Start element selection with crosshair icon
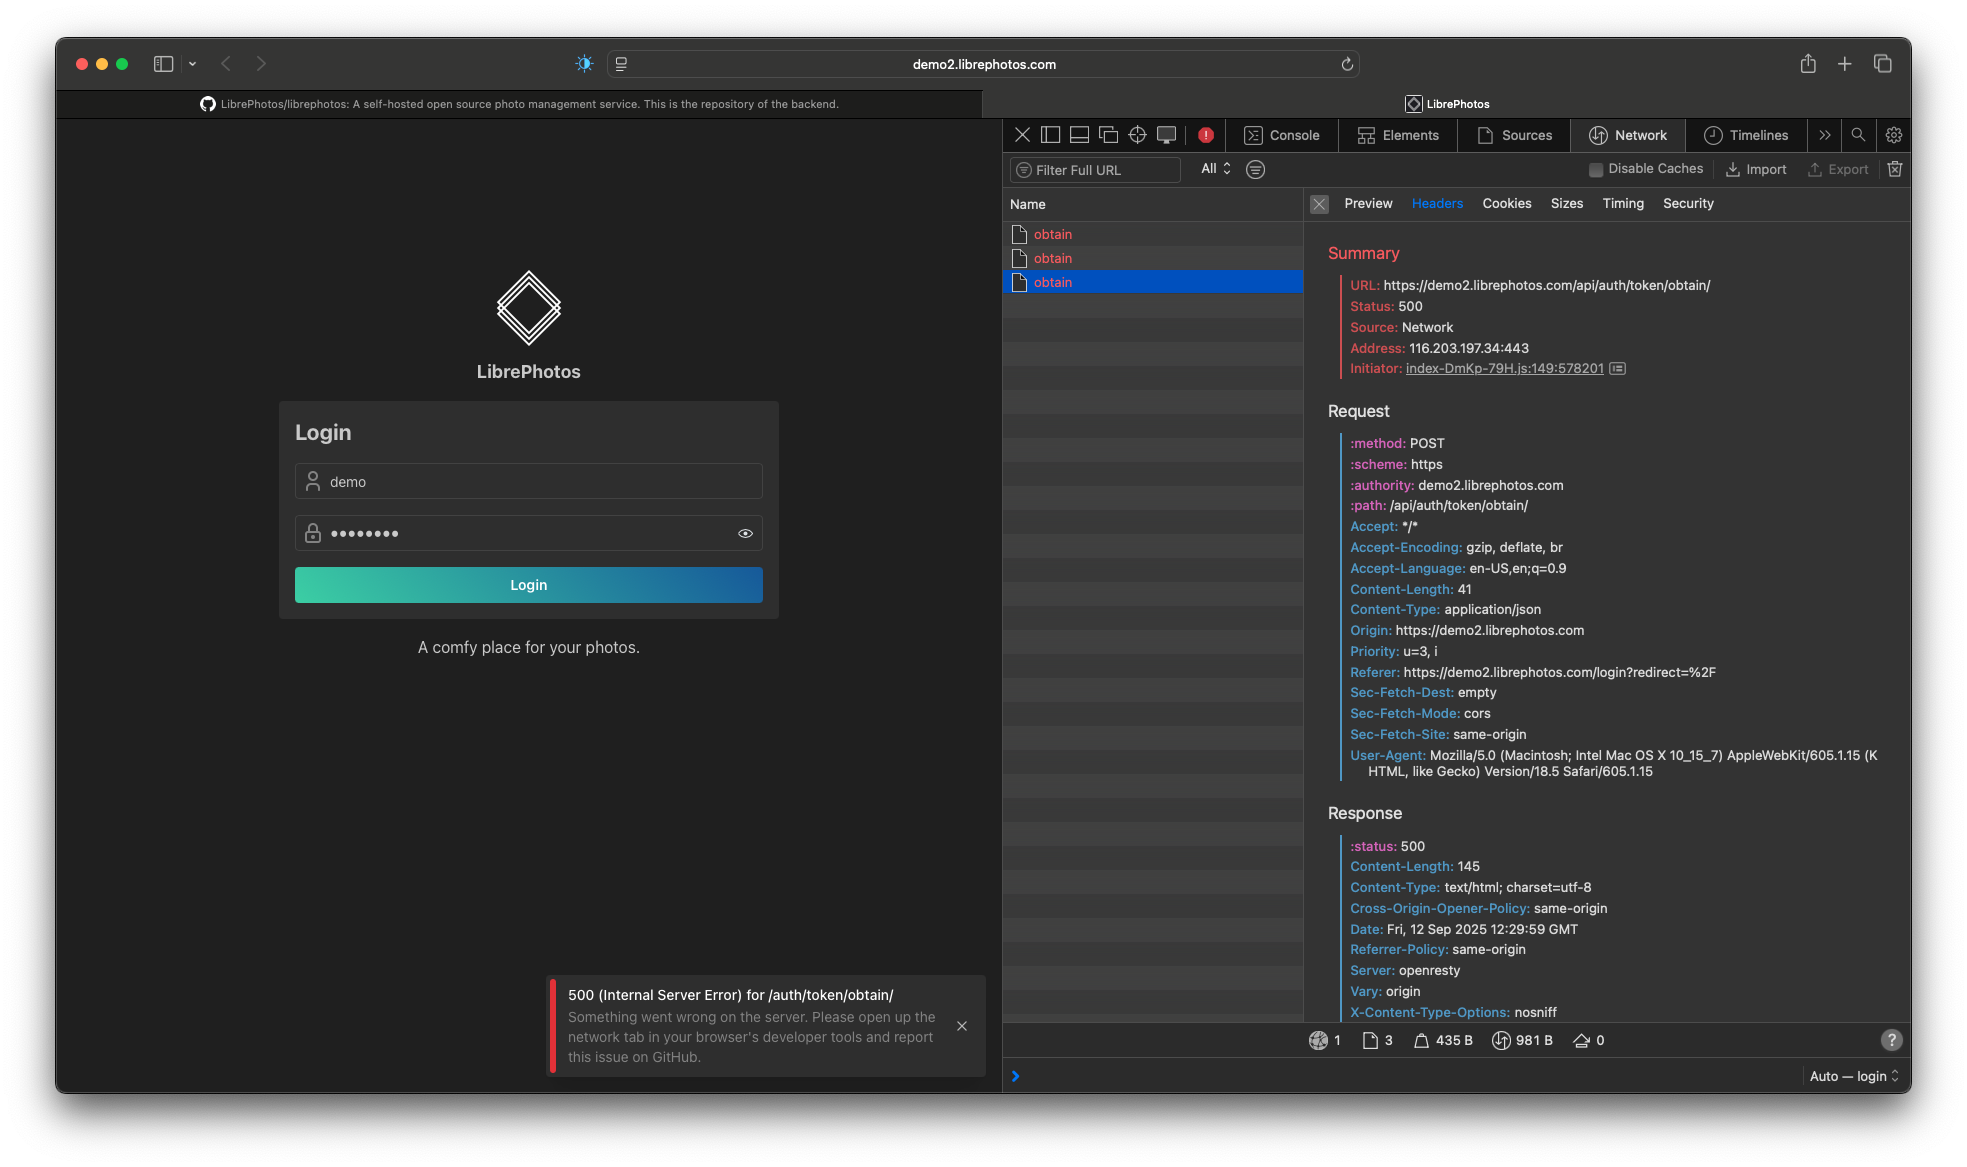The width and height of the screenshot is (1967, 1167). pos(1137,135)
